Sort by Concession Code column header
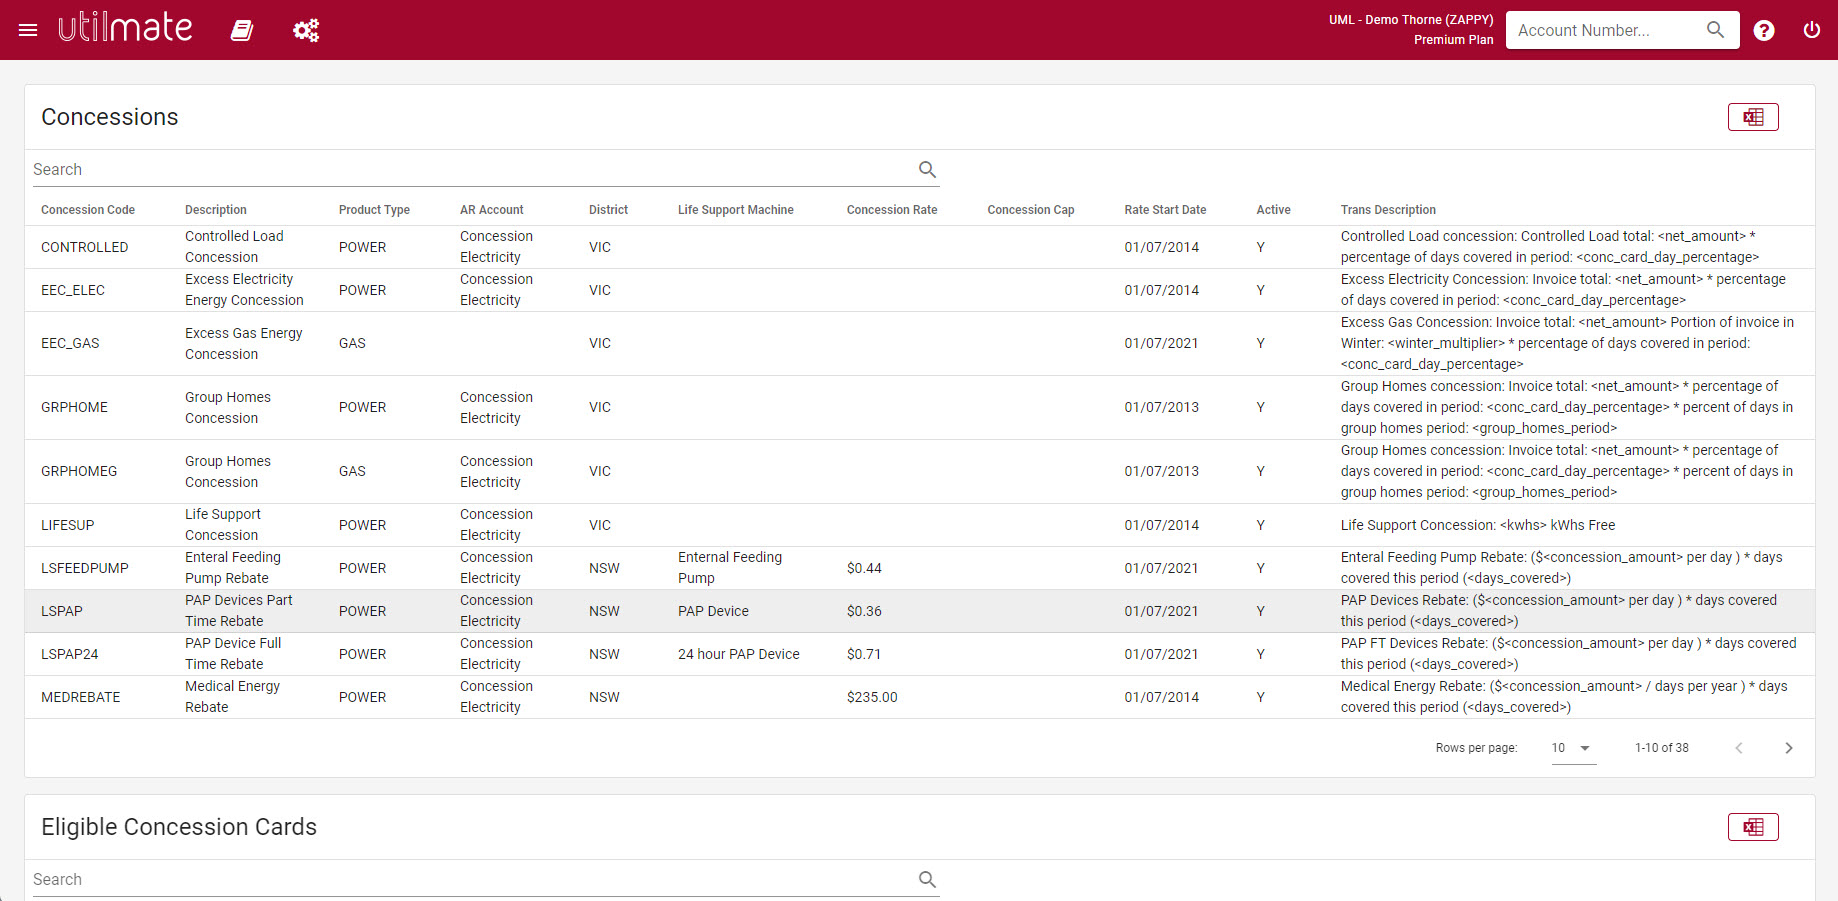The width and height of the screenshot is (1838, 901). (x=88, y=210)
